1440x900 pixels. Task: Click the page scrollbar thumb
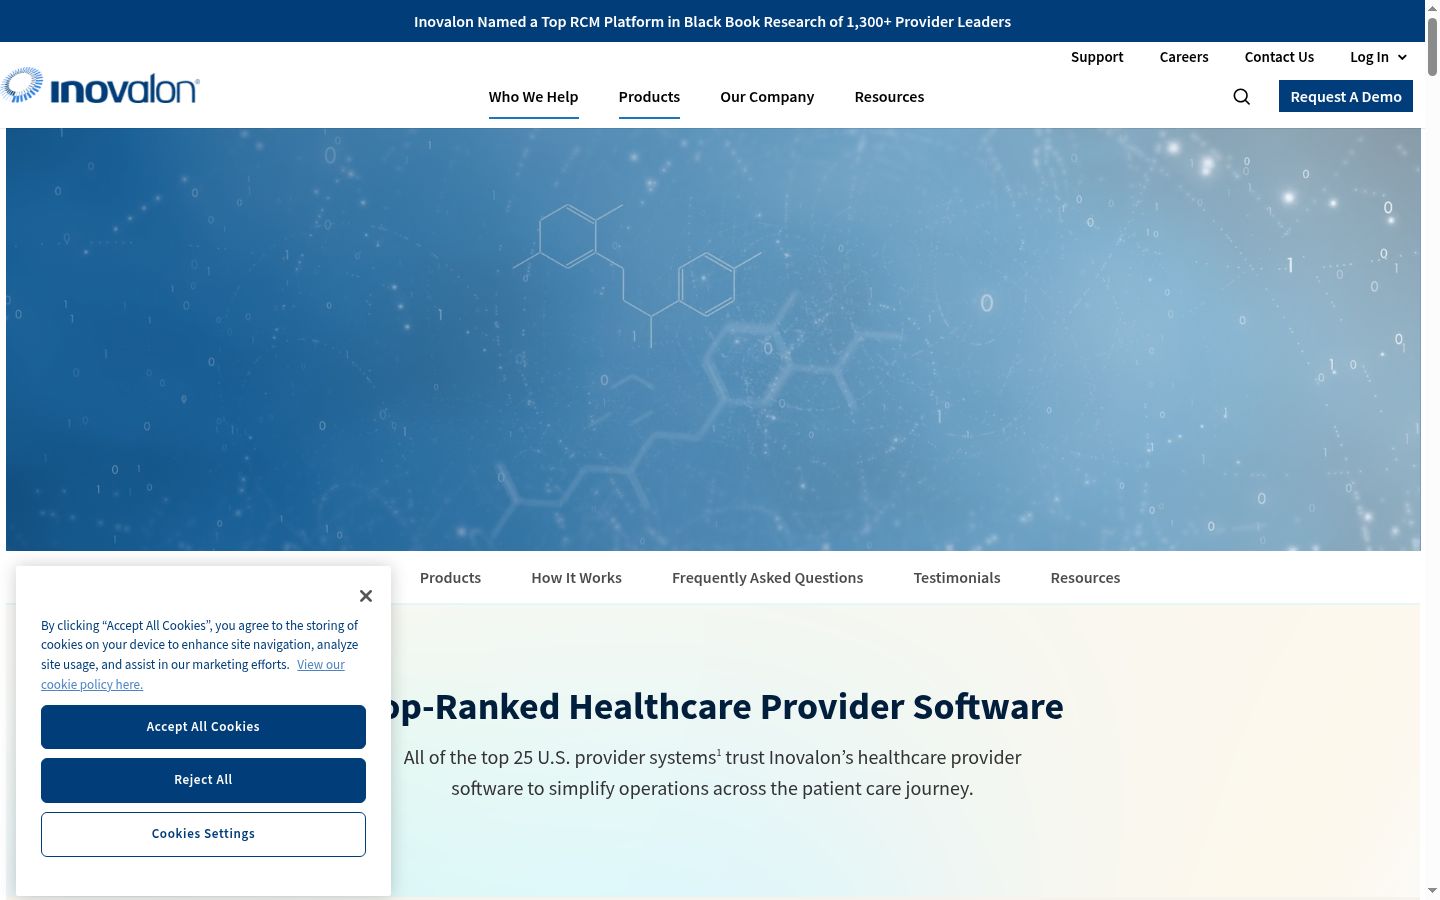[x=1432, y=45]
